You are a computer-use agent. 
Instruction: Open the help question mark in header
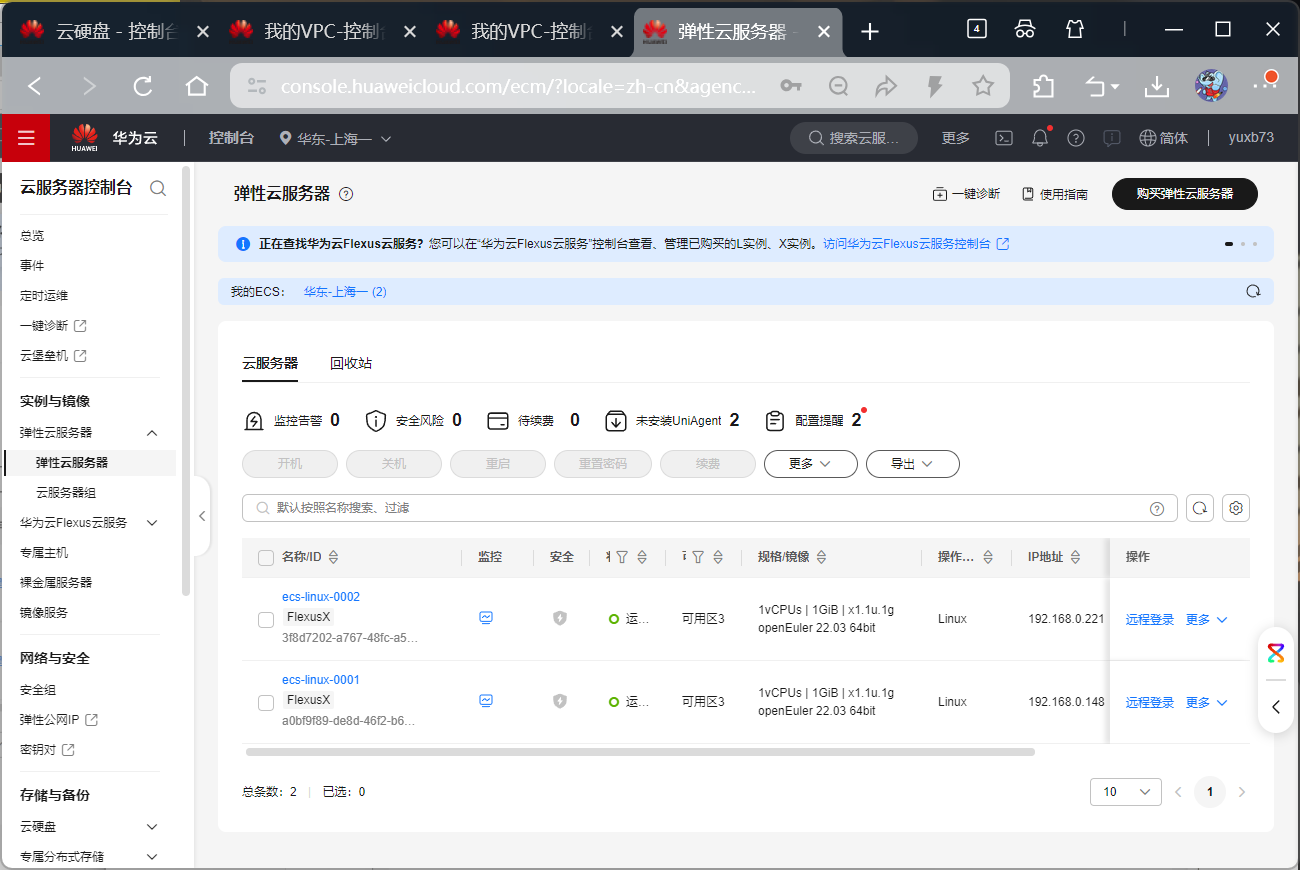pyautogui.click(x=1076, y=138)
